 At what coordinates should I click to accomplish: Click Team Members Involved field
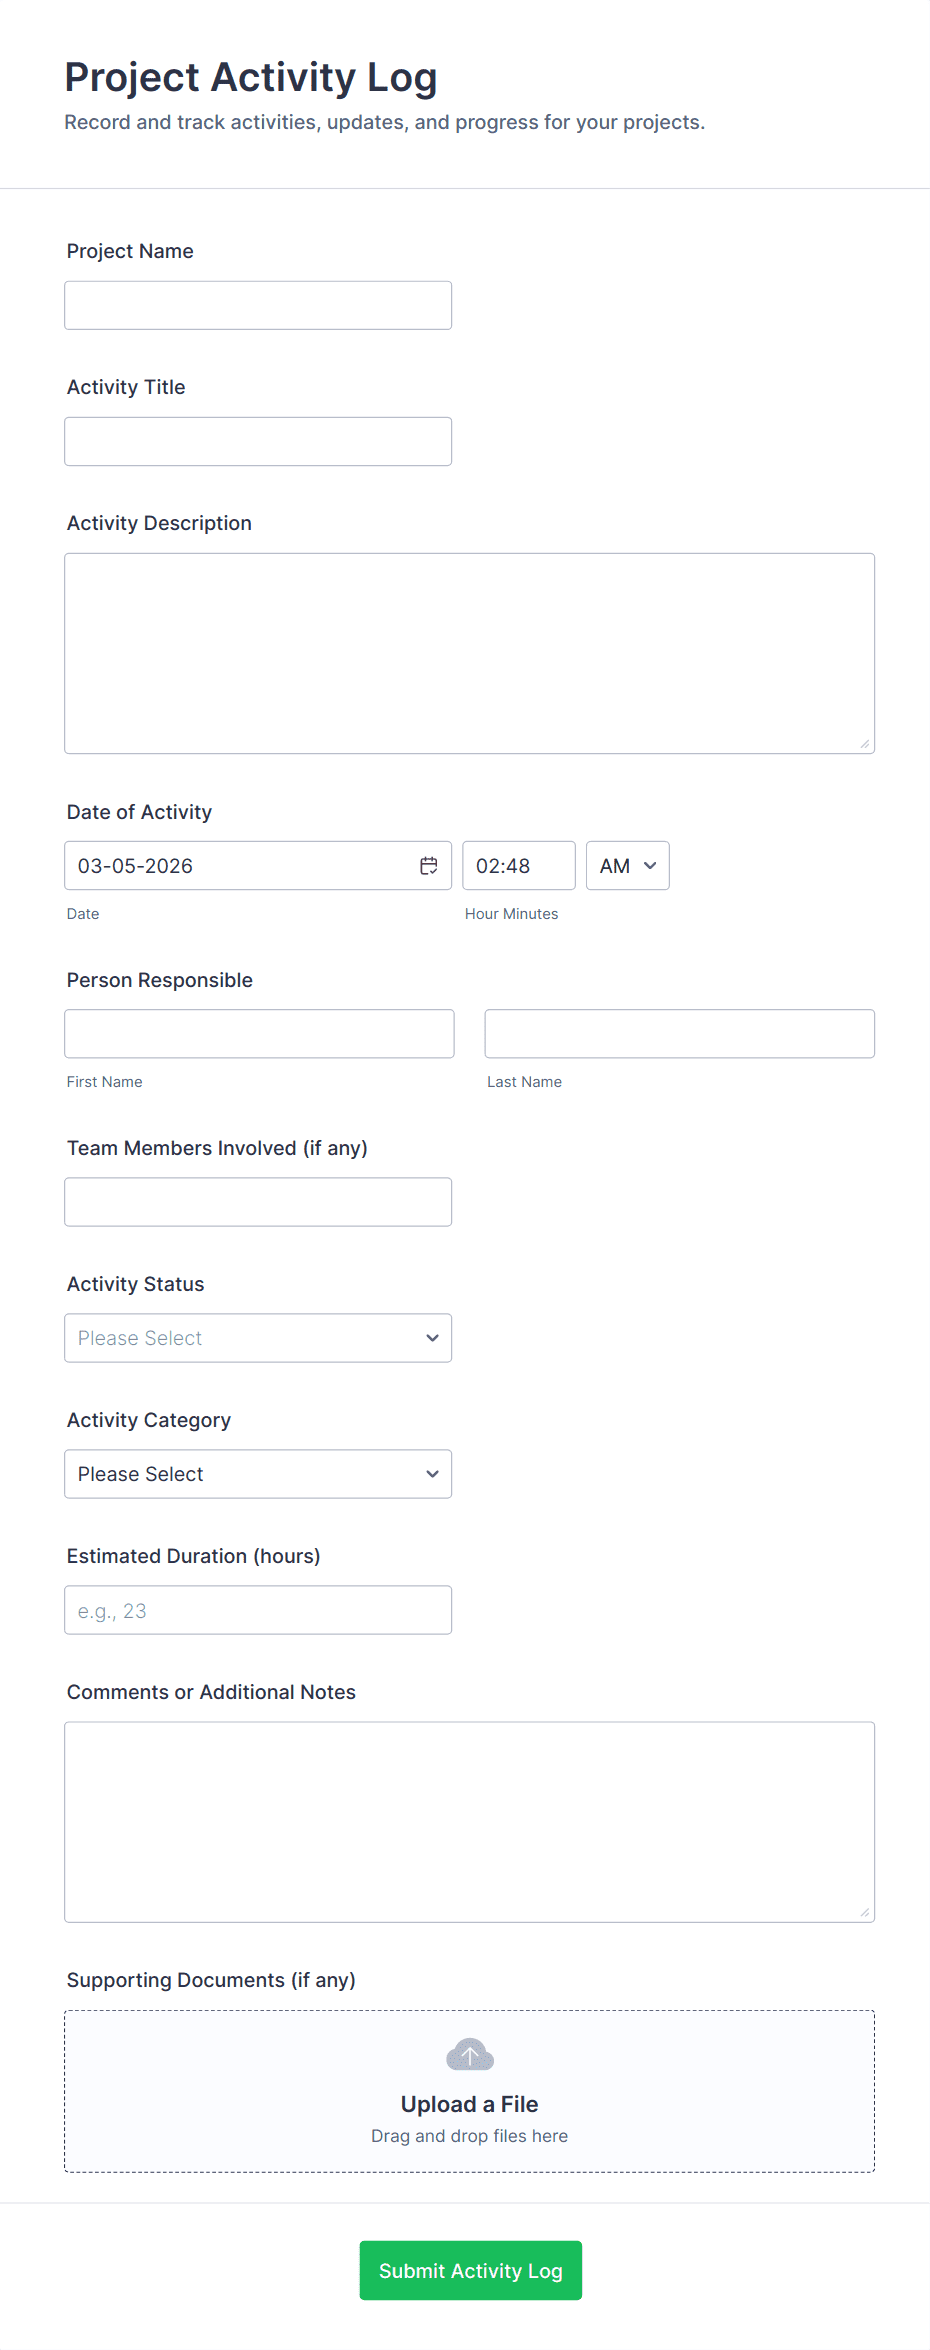pos(258,1202)
